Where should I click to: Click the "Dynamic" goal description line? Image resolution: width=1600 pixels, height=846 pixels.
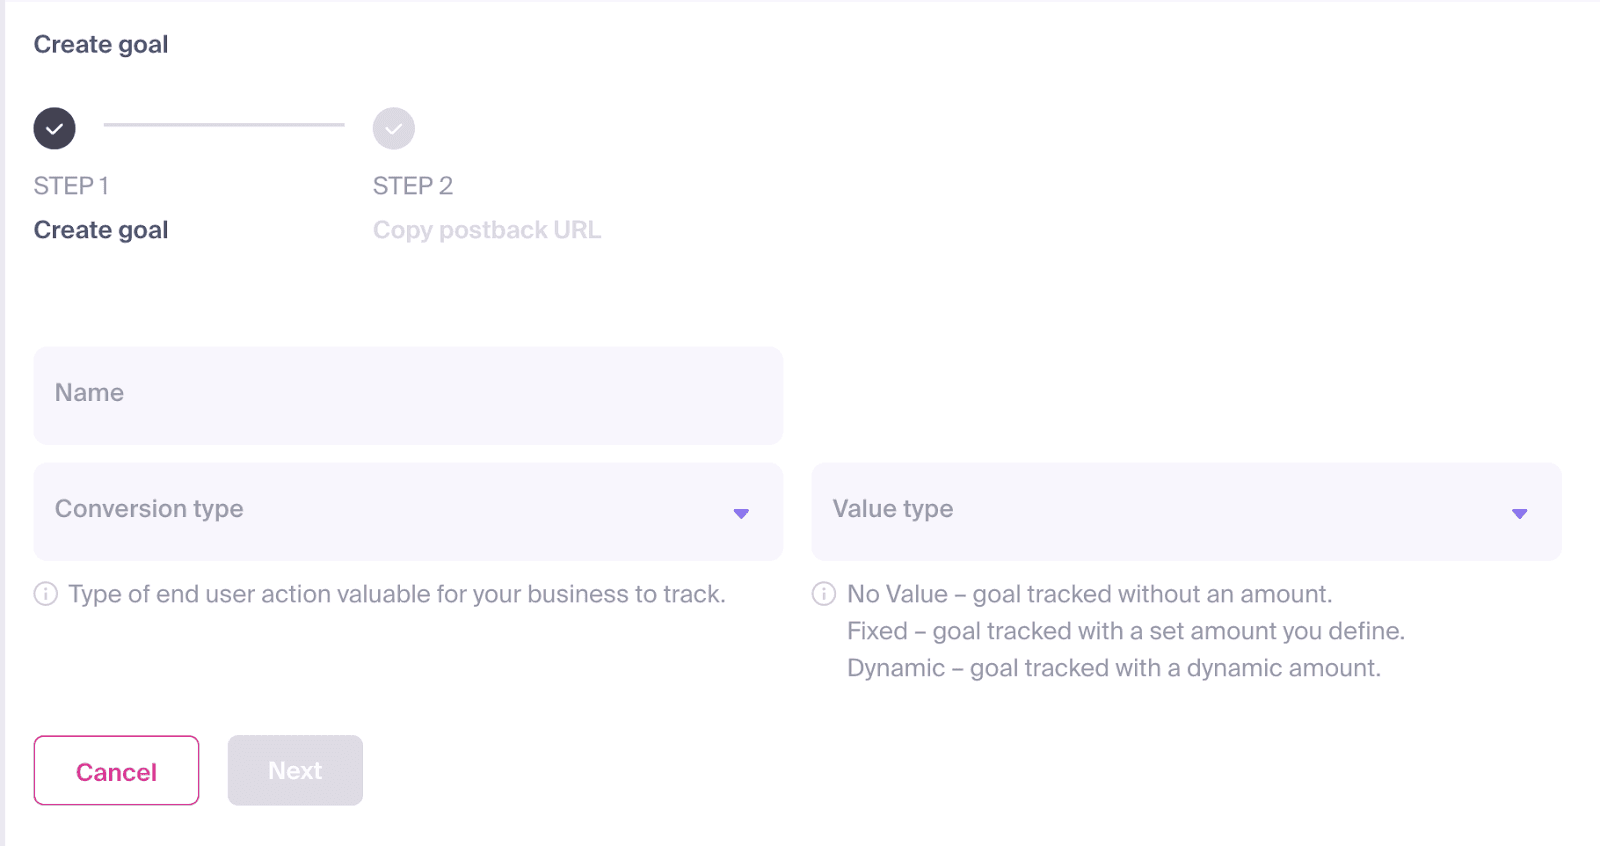coord(1114,668)
